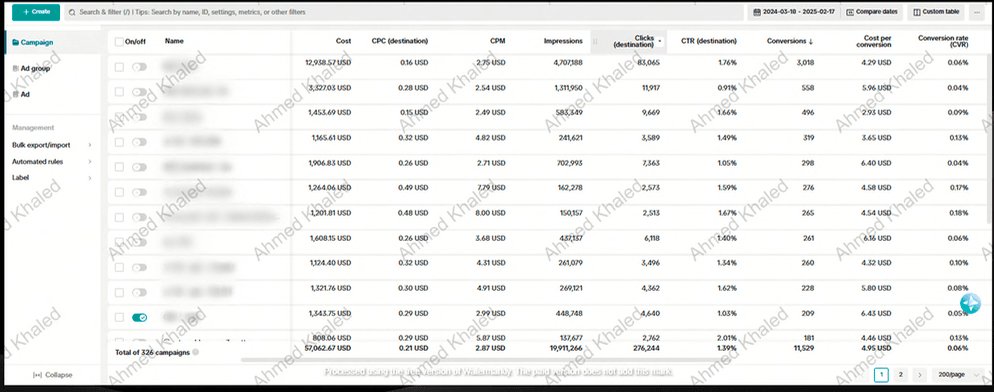
Task: Check the box for the 1,343.75 USD campaign
Action: tap(119, 317)
